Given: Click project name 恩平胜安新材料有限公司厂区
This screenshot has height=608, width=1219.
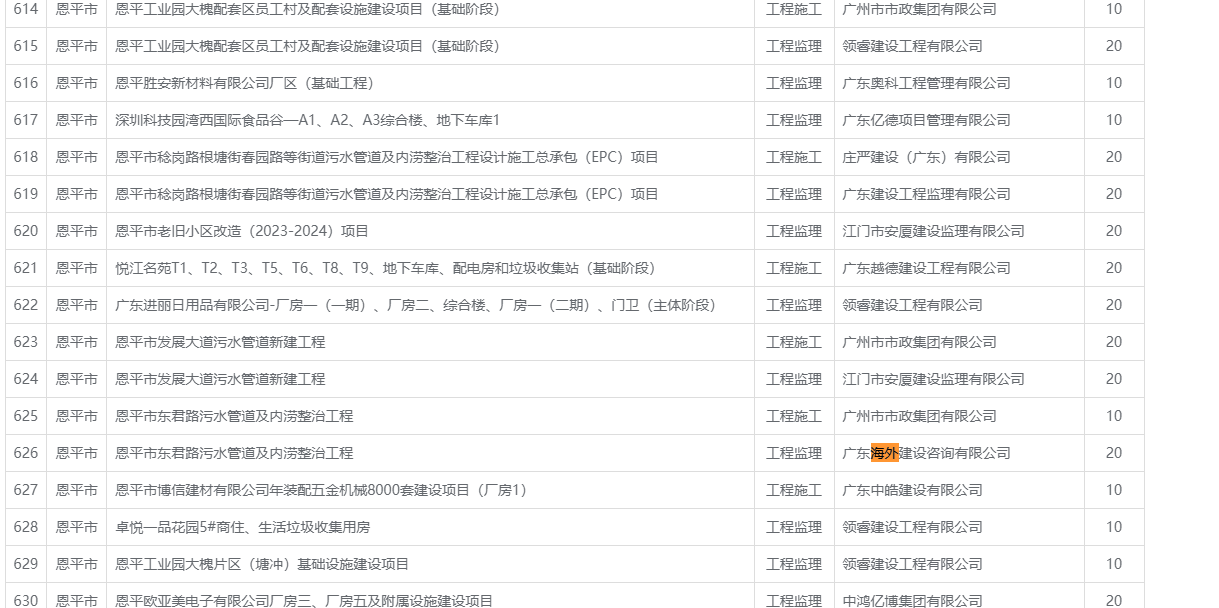Looking at the screenshot, I should click(244, 83).
